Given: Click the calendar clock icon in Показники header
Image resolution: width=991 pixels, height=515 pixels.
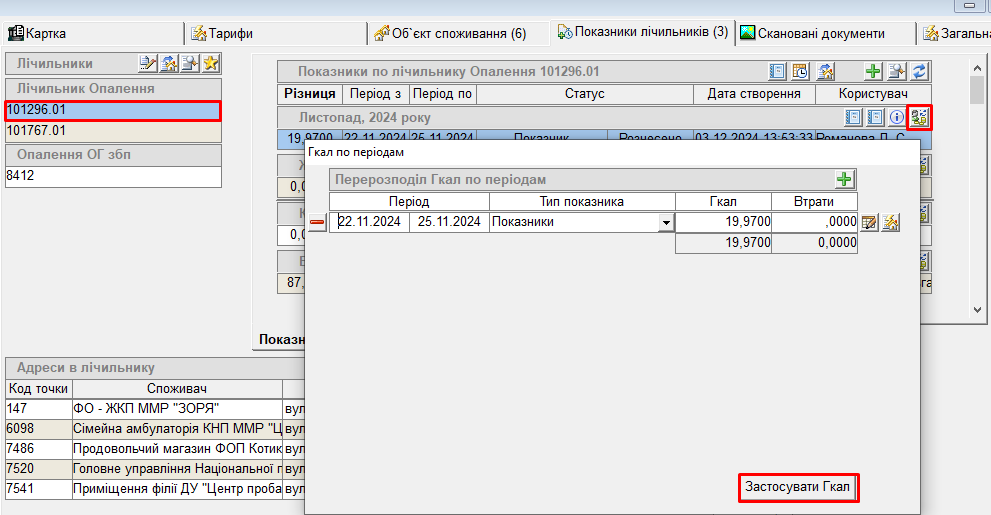Looking at the screenshot, I should (x=801, y=71).
